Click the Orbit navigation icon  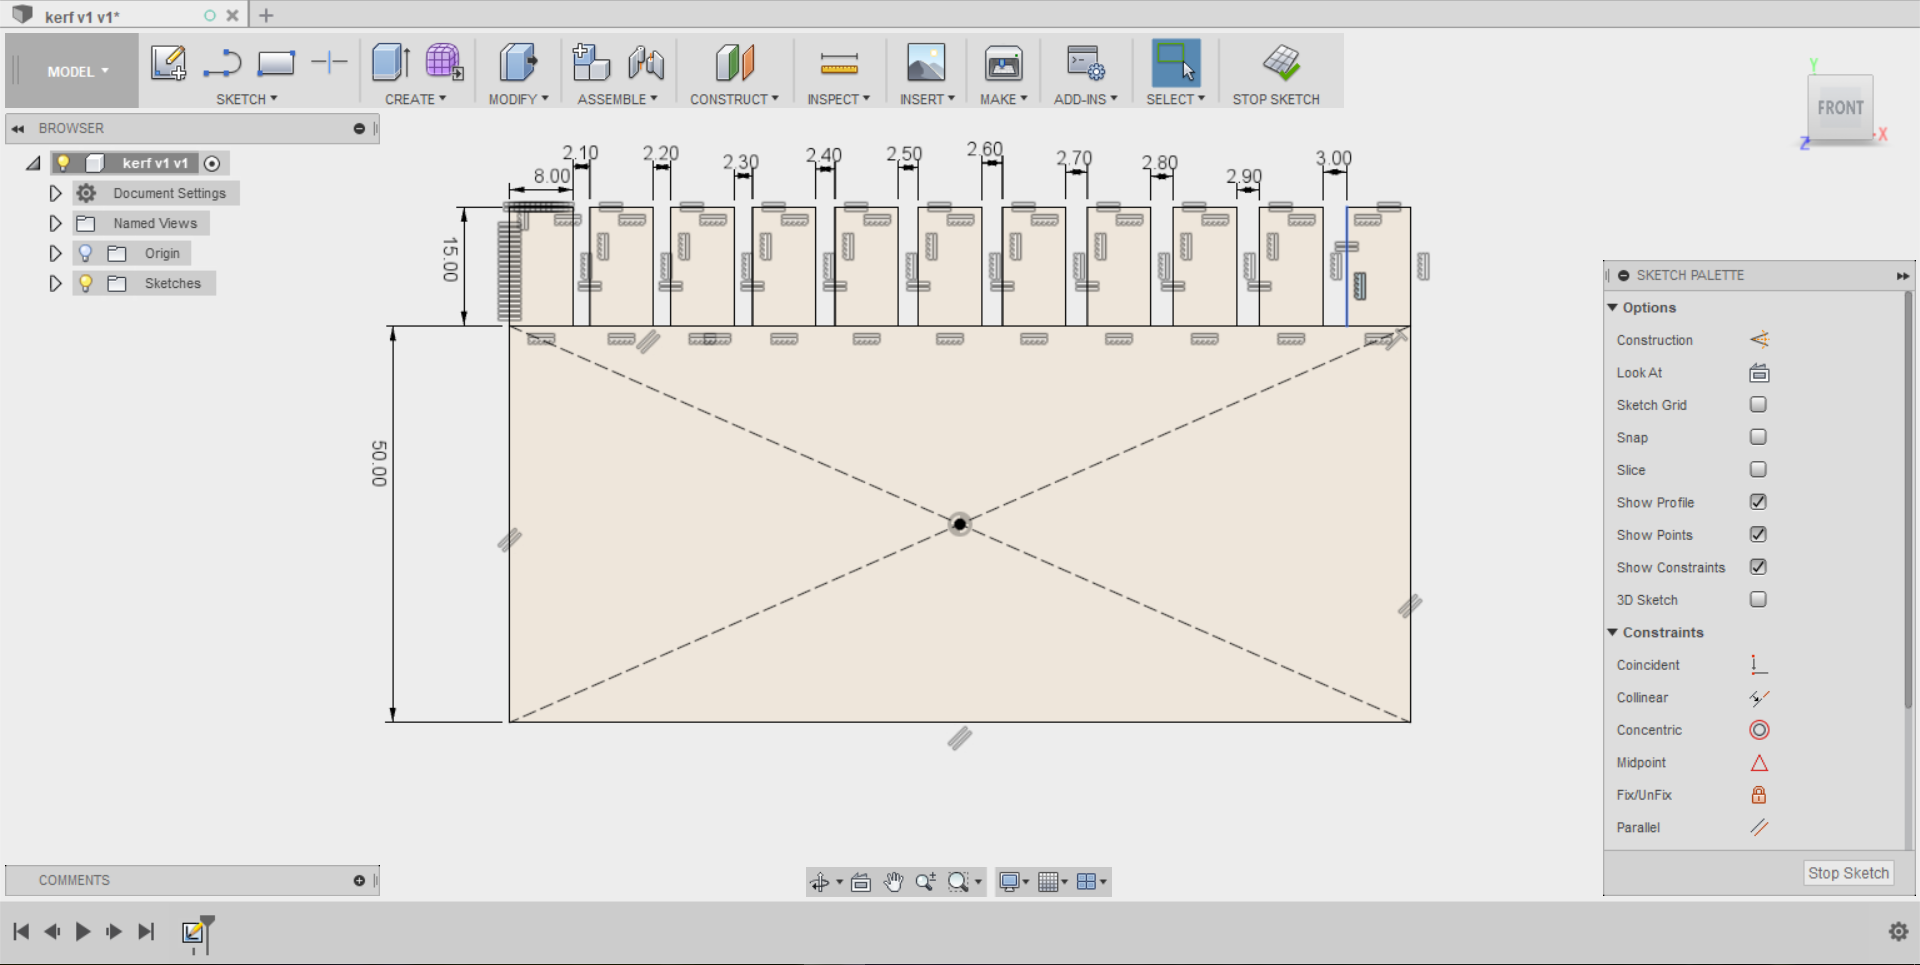click(x=820, y=882)
